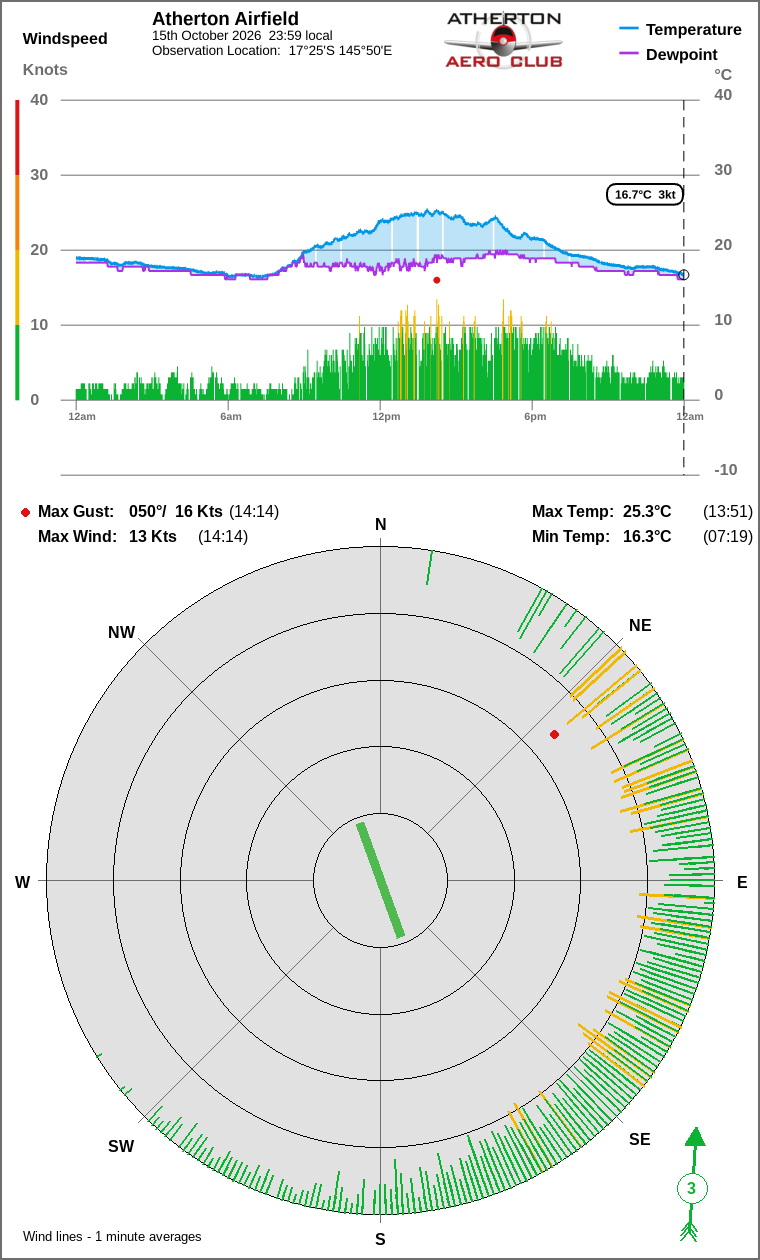Click the SE compass label
This screenshot has height=1260, width=760.
pyautogui.click(x=640, y=1140)
